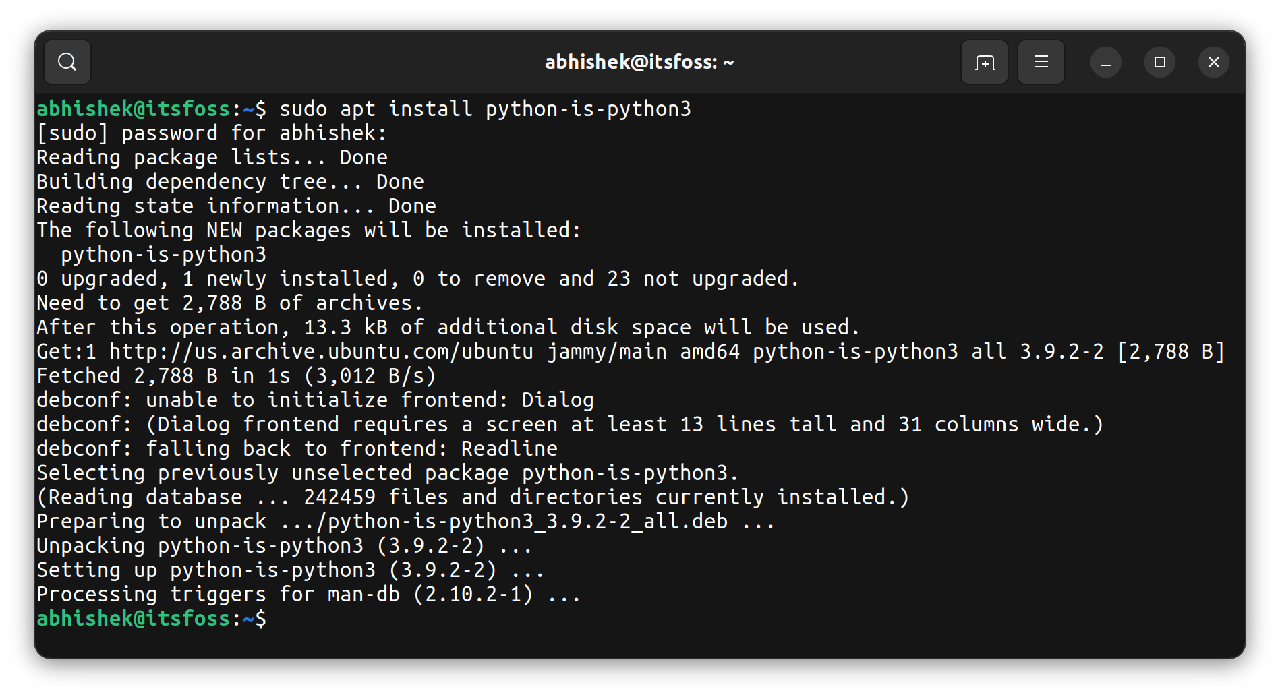Close the terminal window
This screenshot has width=1280, height=697.
tap(1214, 62)
